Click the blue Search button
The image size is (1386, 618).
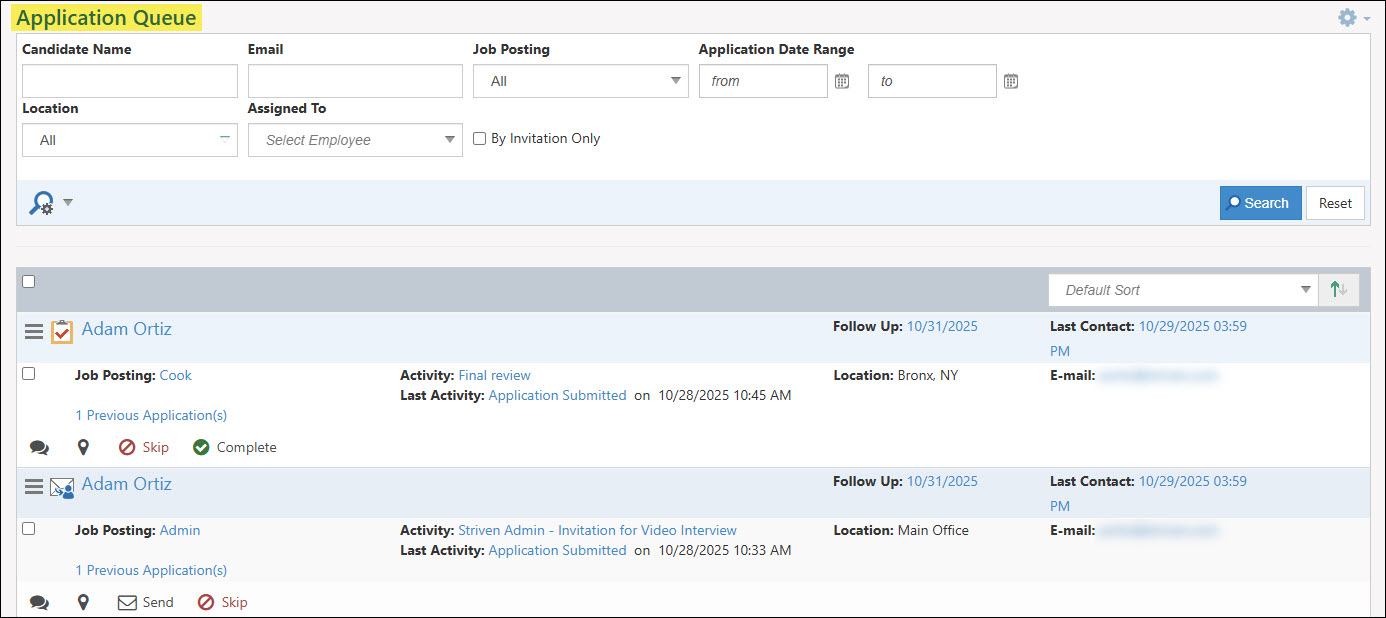(1260, 203)
